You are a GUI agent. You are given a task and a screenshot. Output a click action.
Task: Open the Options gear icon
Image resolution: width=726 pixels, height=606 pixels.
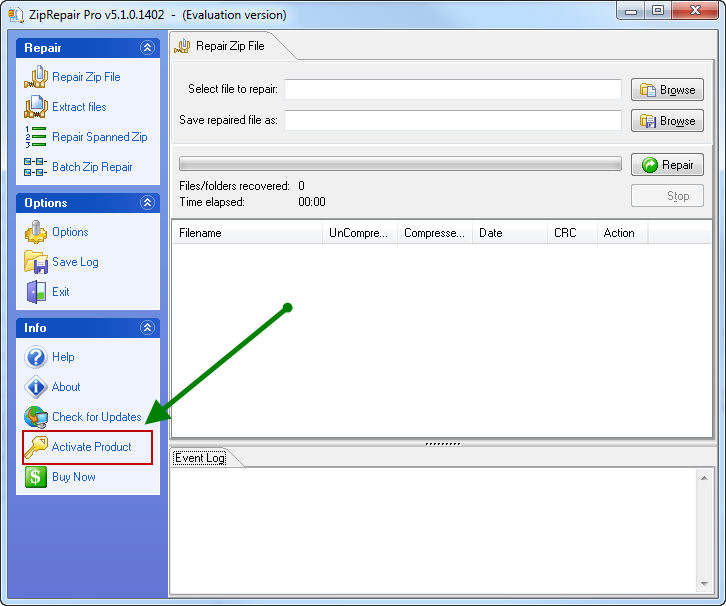tap(36, 232)
